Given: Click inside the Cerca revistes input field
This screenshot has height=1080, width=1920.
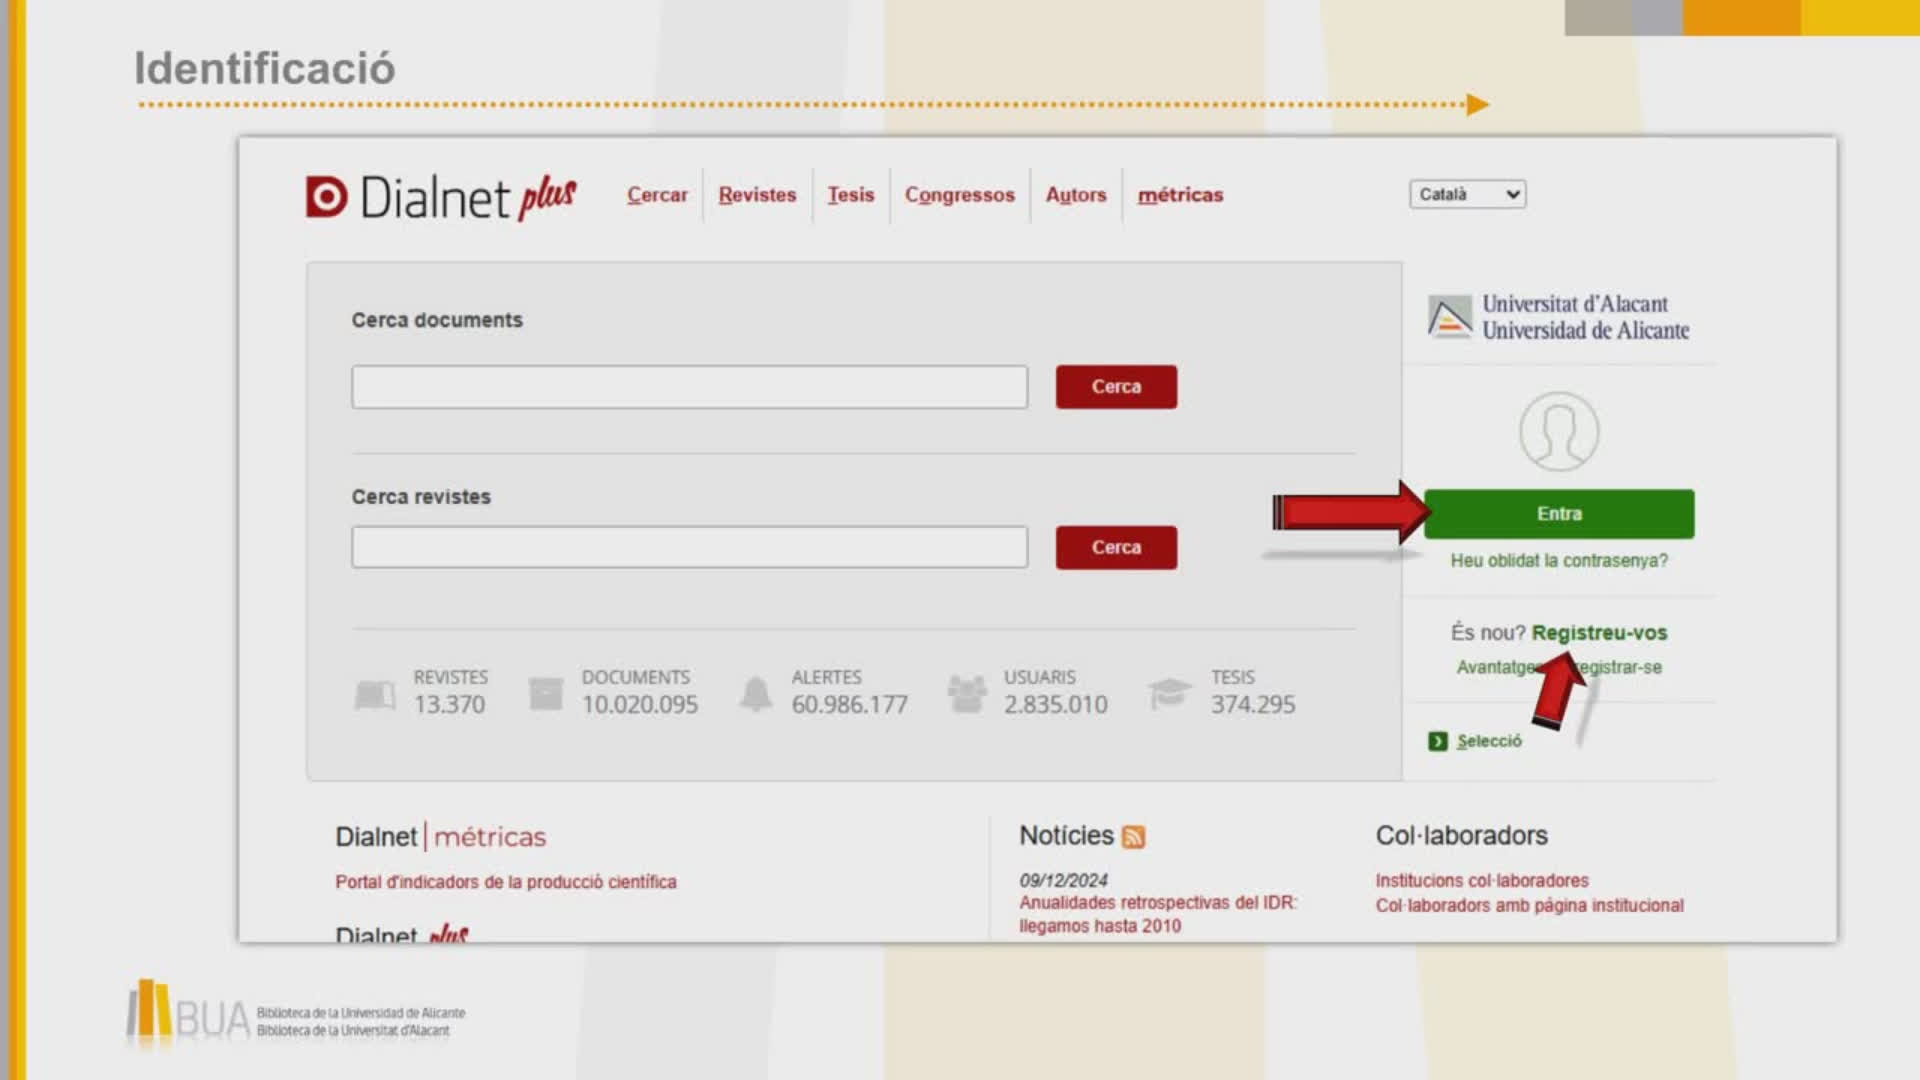Looking at the screenshot, I should pos(689,548).
